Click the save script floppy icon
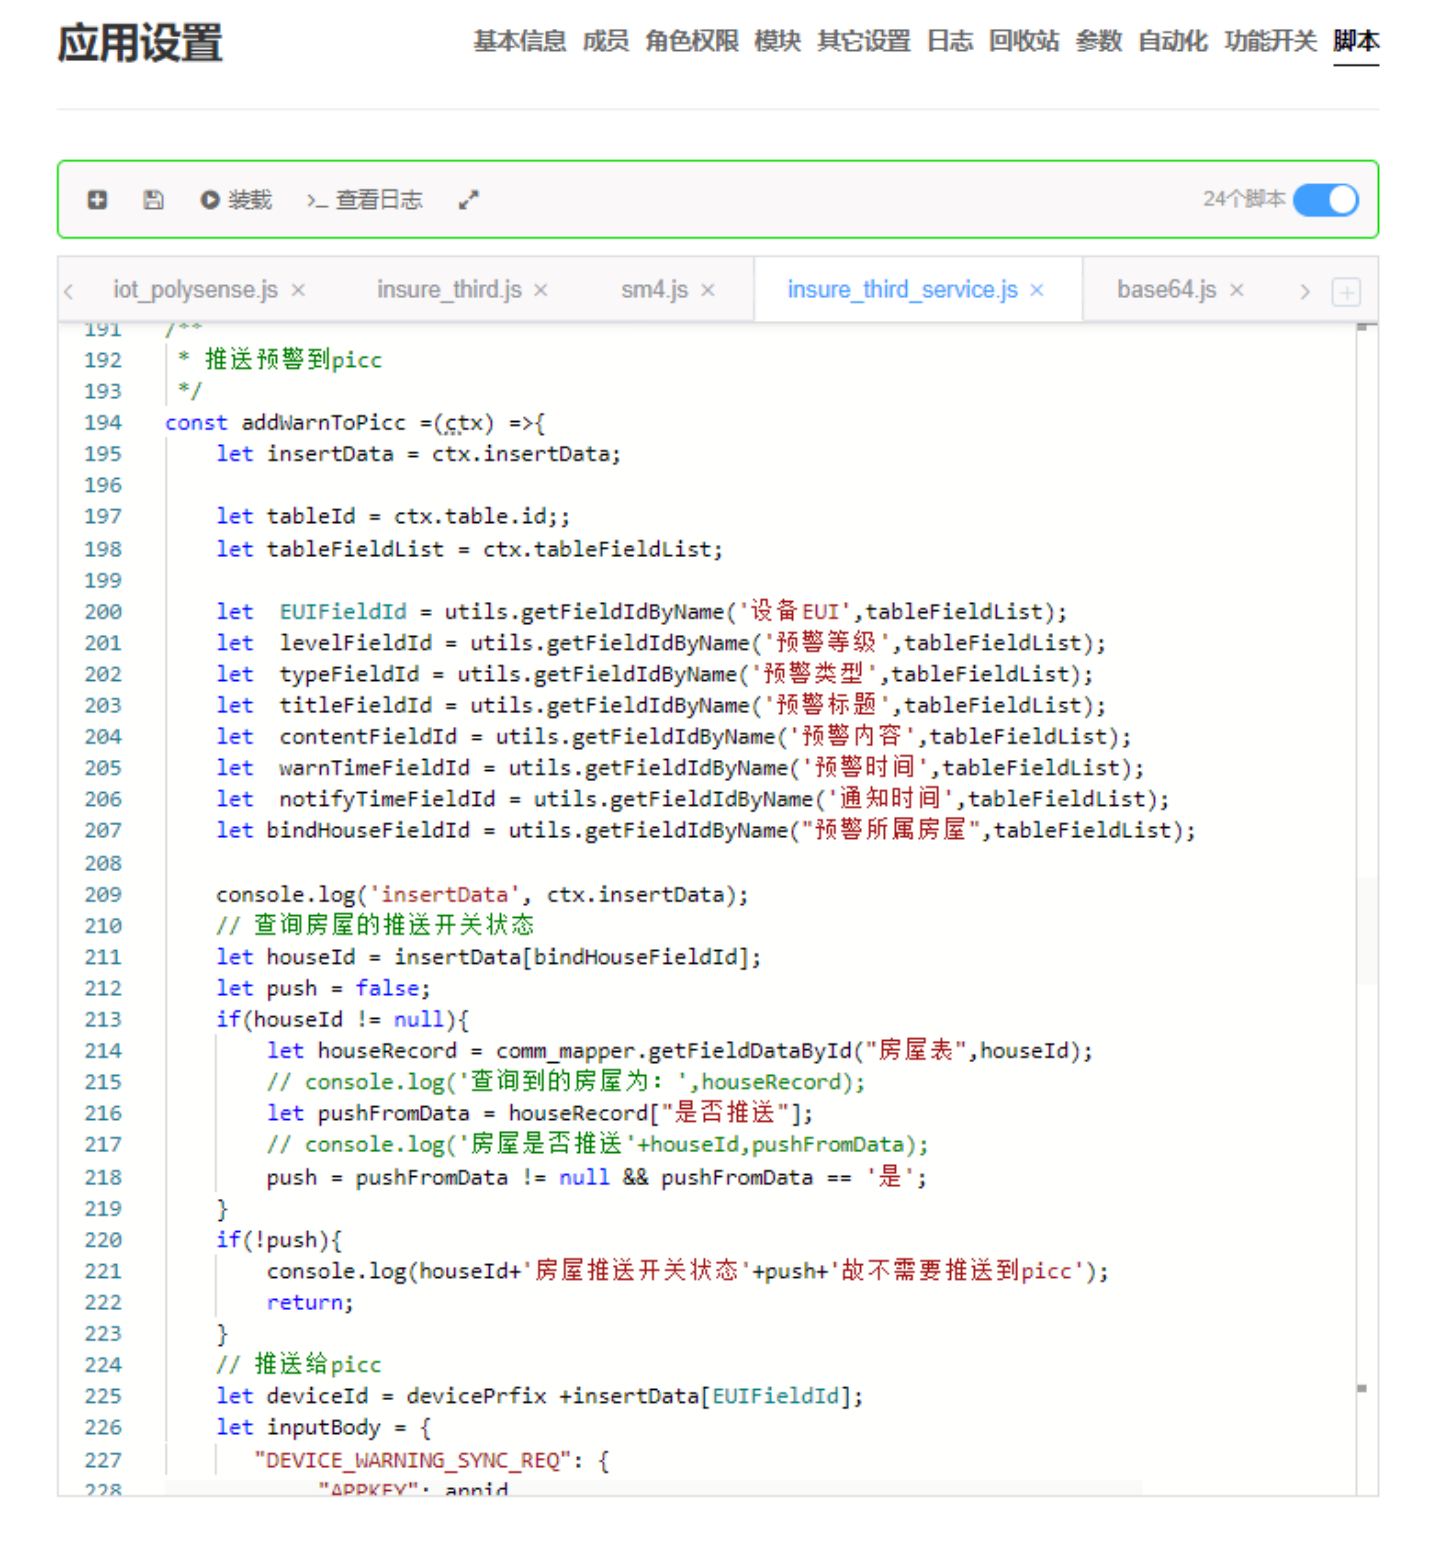This screenshot has width=1440, height=1552. [153, 200]
